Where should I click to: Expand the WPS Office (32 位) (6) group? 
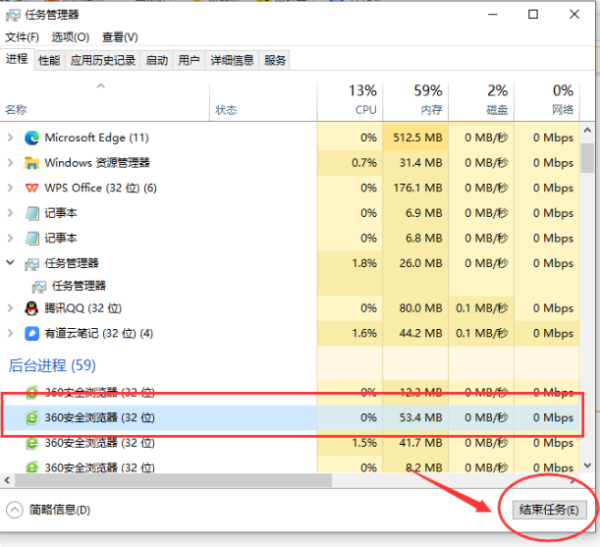10,188
